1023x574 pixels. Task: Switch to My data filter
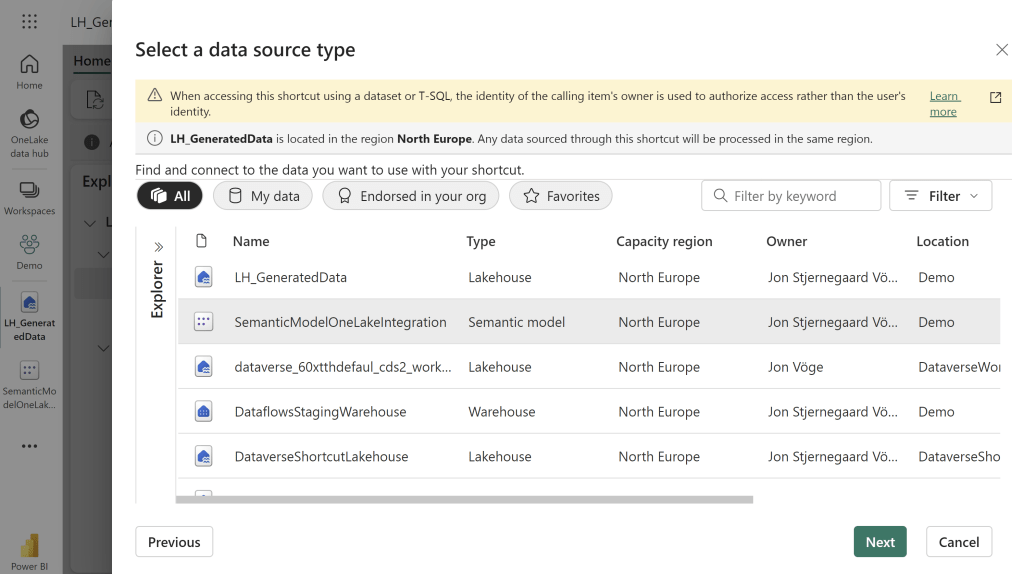point(263,196)
